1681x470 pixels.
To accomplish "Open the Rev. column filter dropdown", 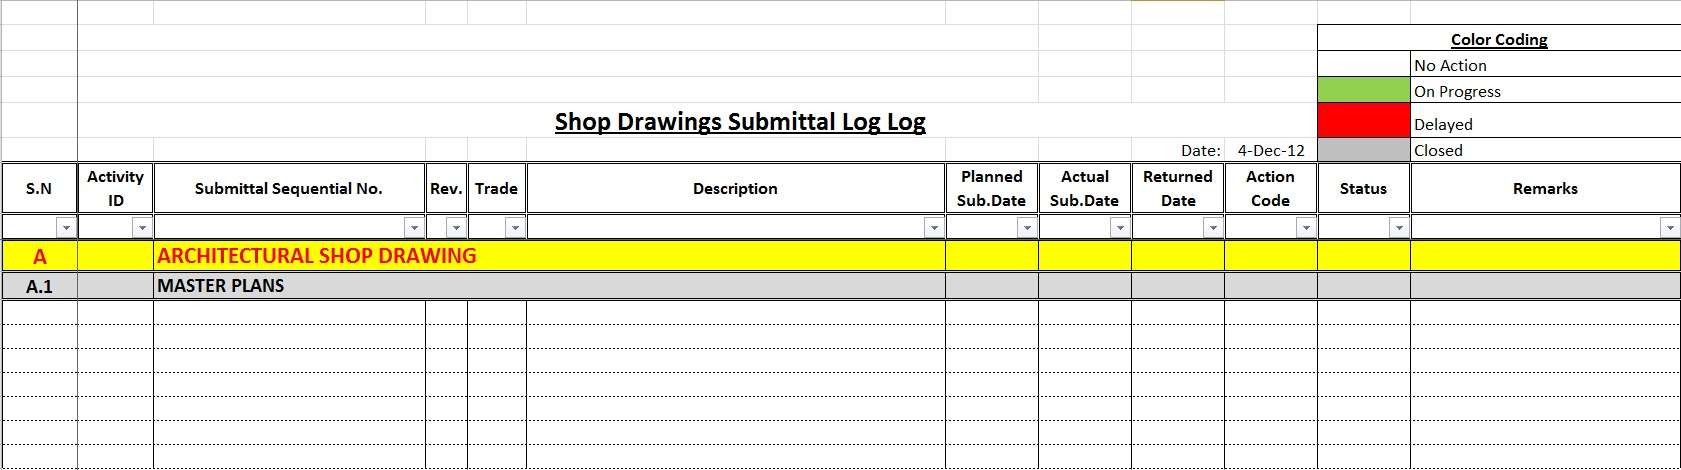I will [456, 228].
